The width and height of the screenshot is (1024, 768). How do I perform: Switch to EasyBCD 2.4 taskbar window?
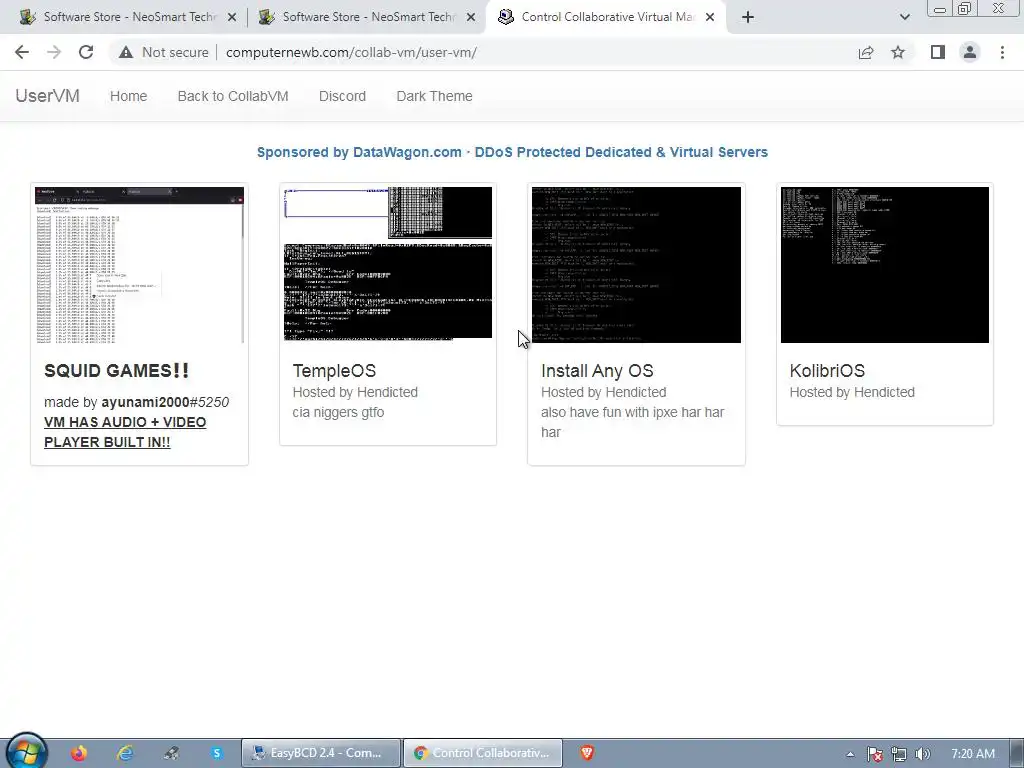pyautogui.click(x=321, y=753)
